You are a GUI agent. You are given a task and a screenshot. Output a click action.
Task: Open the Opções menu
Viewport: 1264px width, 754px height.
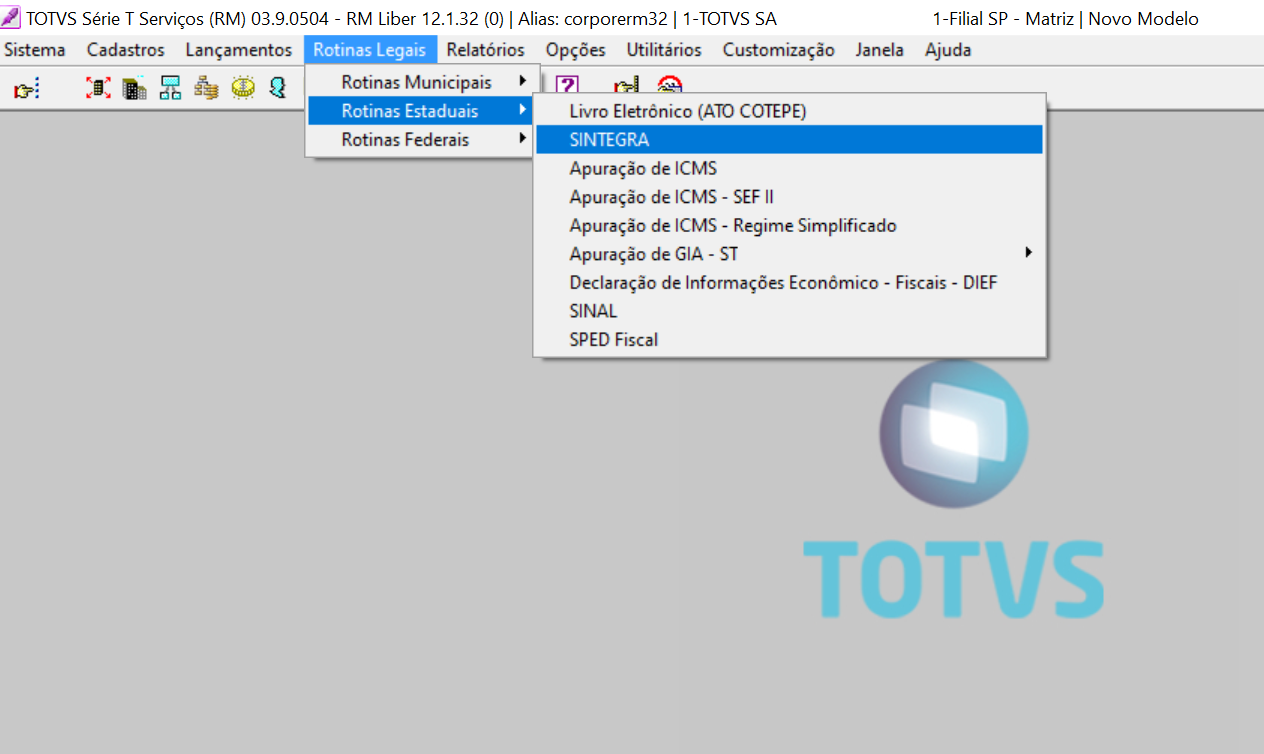[576, 50]
